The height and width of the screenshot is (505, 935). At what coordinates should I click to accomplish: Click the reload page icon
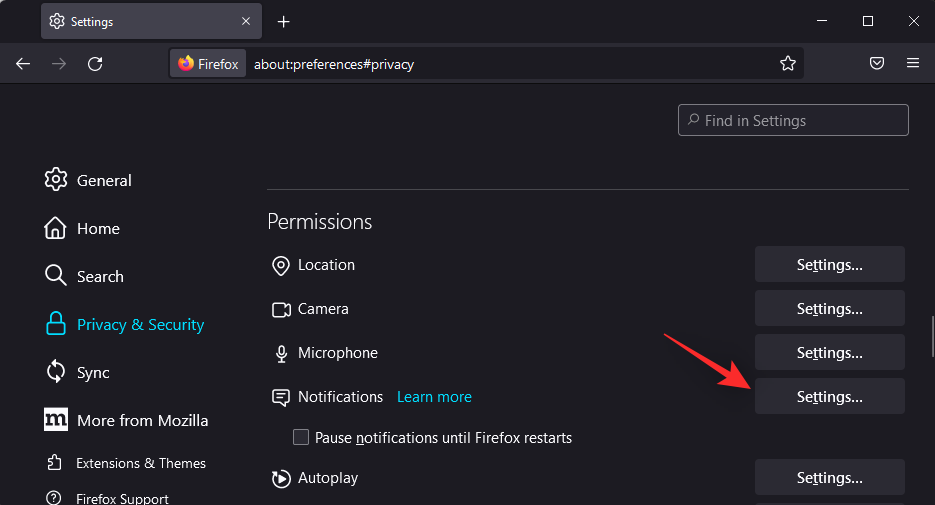95,64
